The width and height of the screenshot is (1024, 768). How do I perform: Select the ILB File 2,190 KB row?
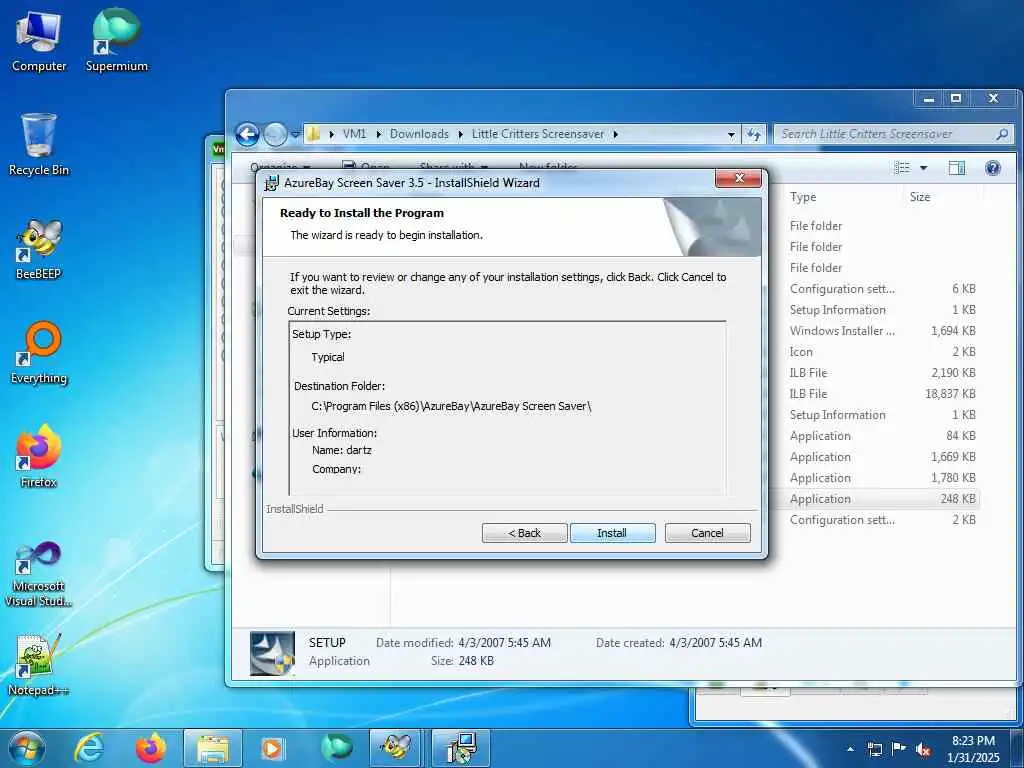(x=882, y=372)
